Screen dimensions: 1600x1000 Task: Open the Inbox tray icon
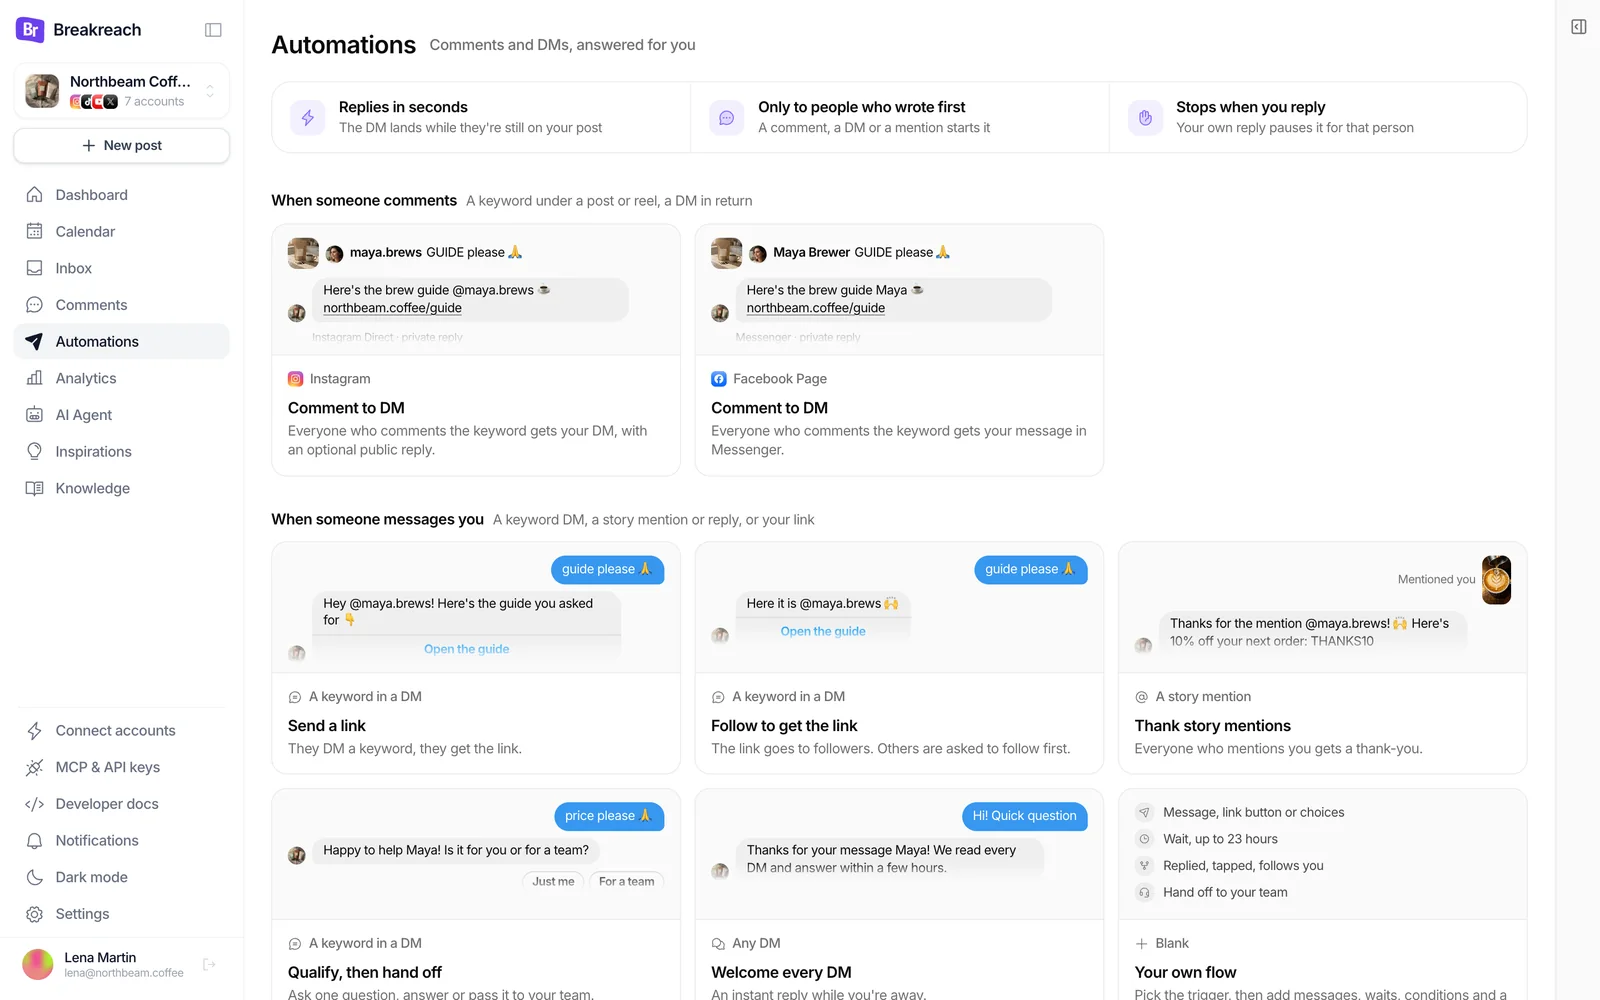coord(34,268)
